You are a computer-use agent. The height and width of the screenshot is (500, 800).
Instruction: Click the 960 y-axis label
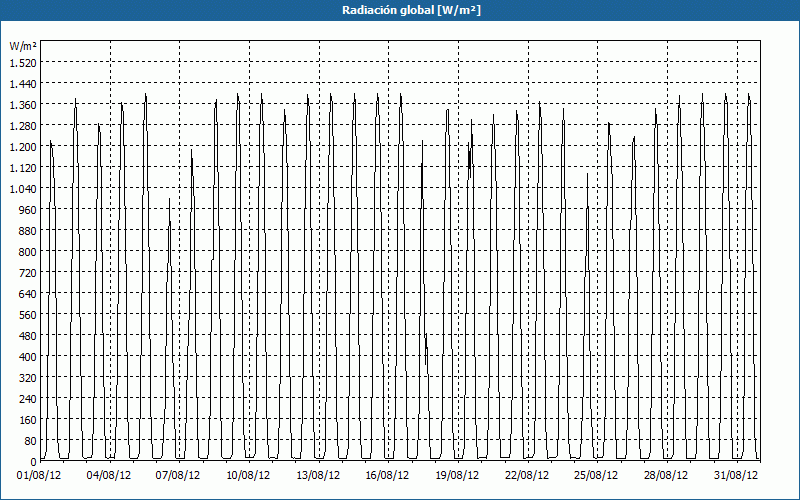[28, 210]
